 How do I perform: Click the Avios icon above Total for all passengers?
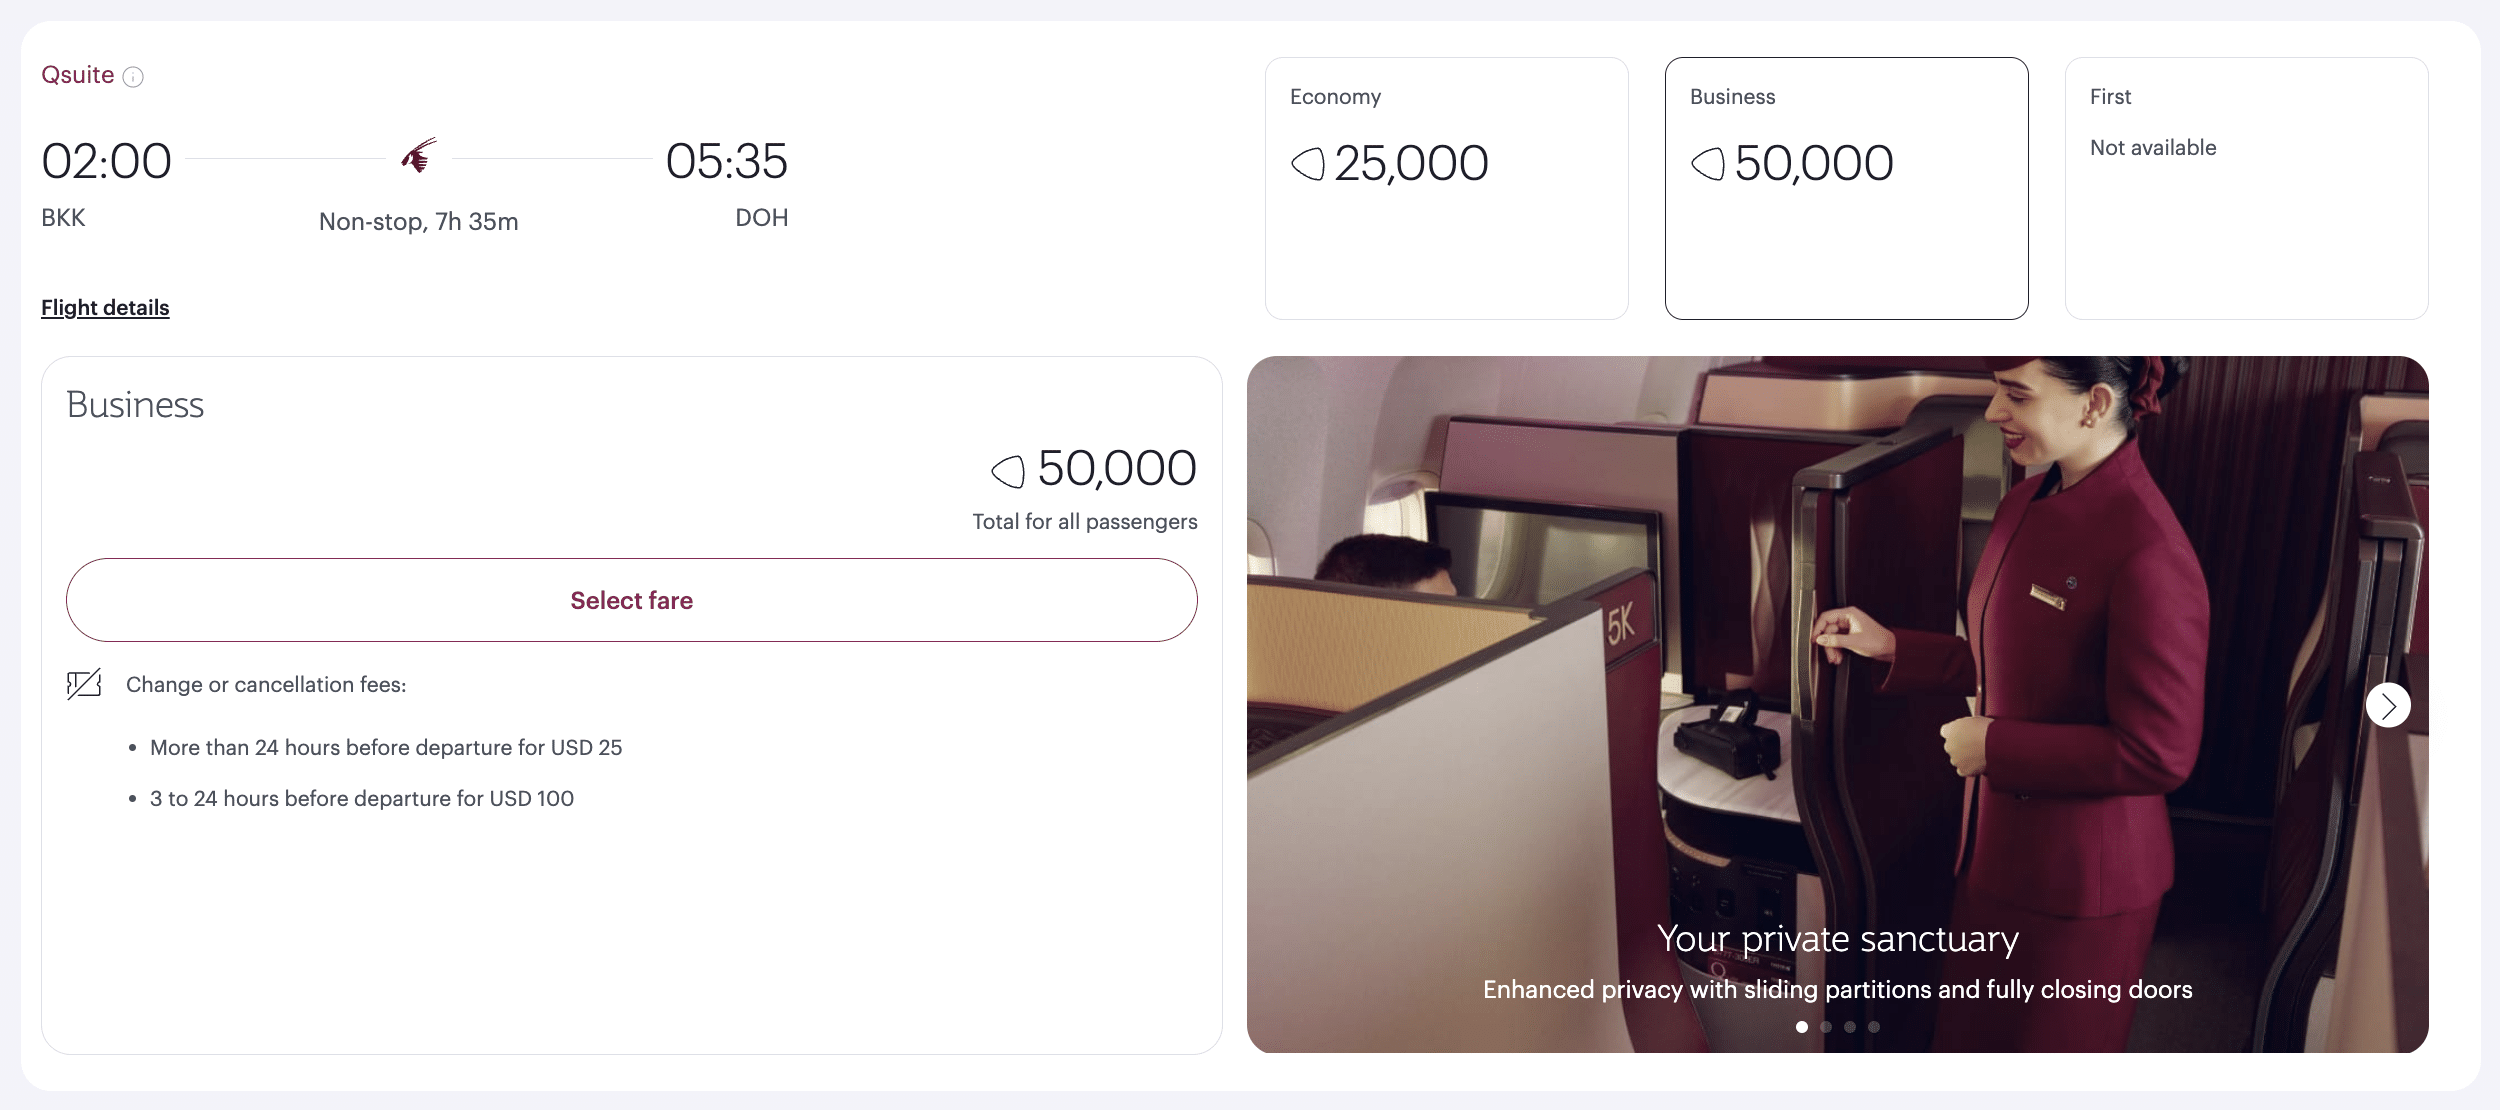[x=1008, y=471]
